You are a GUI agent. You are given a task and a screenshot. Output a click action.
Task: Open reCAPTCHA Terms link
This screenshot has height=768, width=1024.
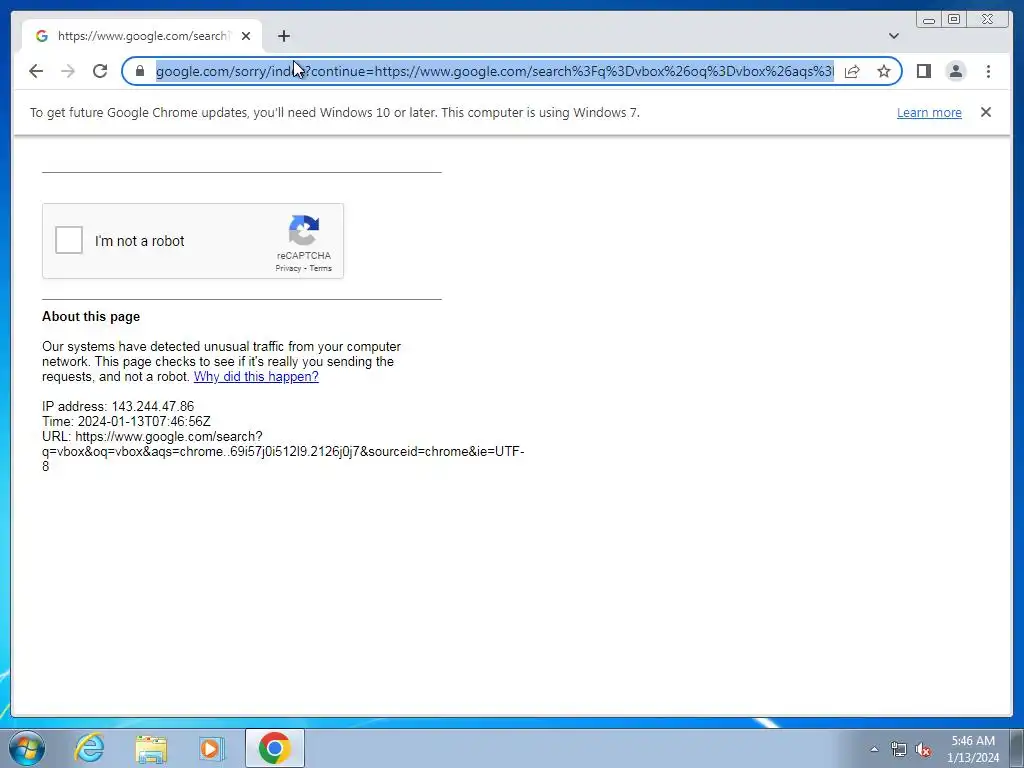pos(321,268)
